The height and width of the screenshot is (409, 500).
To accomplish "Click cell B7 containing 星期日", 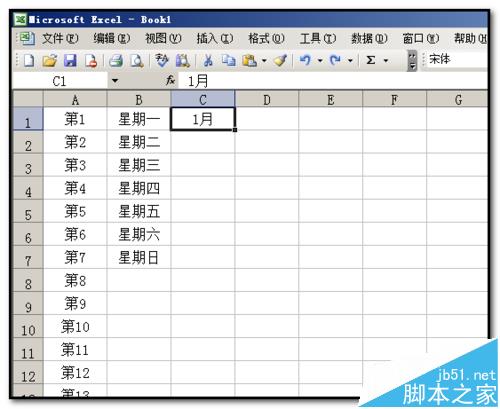I will click(x=139, y=257).
